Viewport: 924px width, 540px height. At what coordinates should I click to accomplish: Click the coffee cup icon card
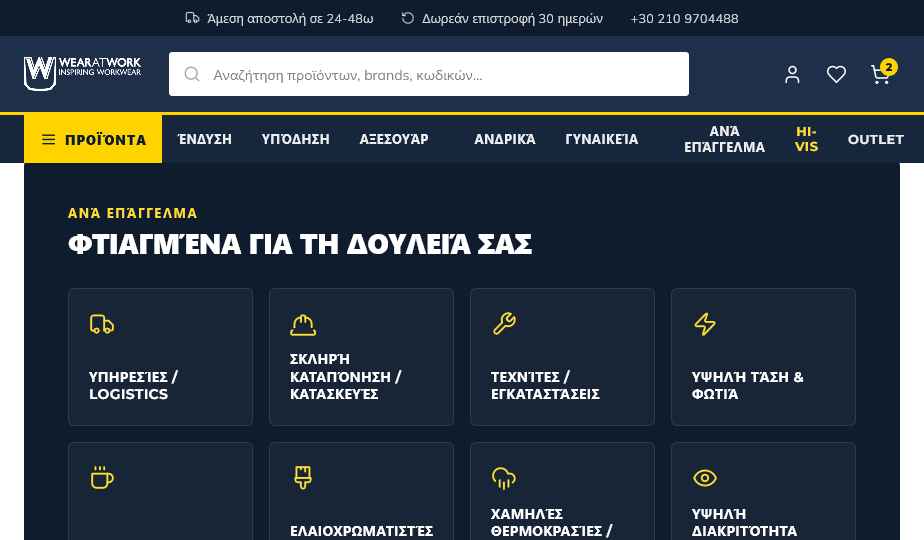pyautogui.click(x=160, y=491)
